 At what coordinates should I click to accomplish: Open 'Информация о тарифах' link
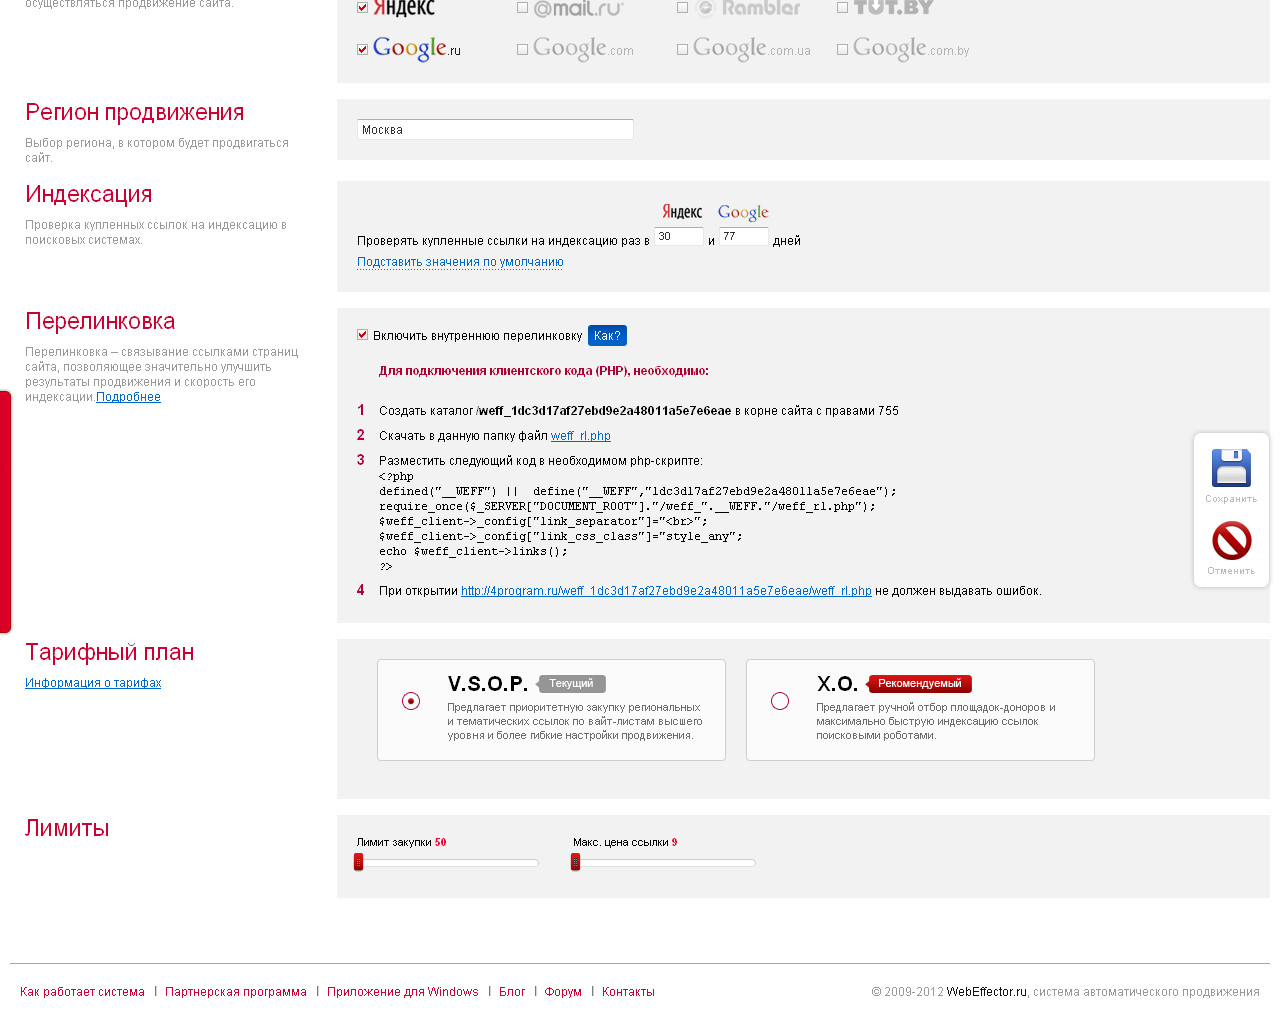[93, 683]
